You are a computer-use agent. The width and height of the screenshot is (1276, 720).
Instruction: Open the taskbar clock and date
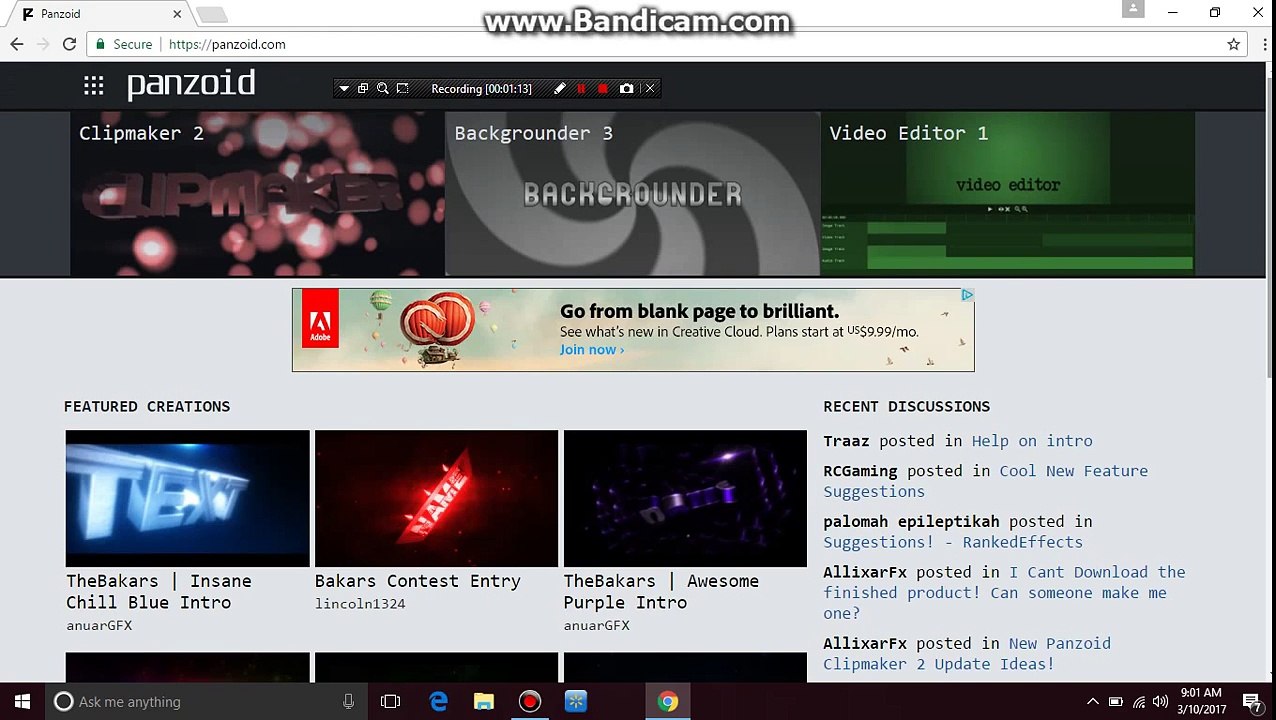[1202, 702]
